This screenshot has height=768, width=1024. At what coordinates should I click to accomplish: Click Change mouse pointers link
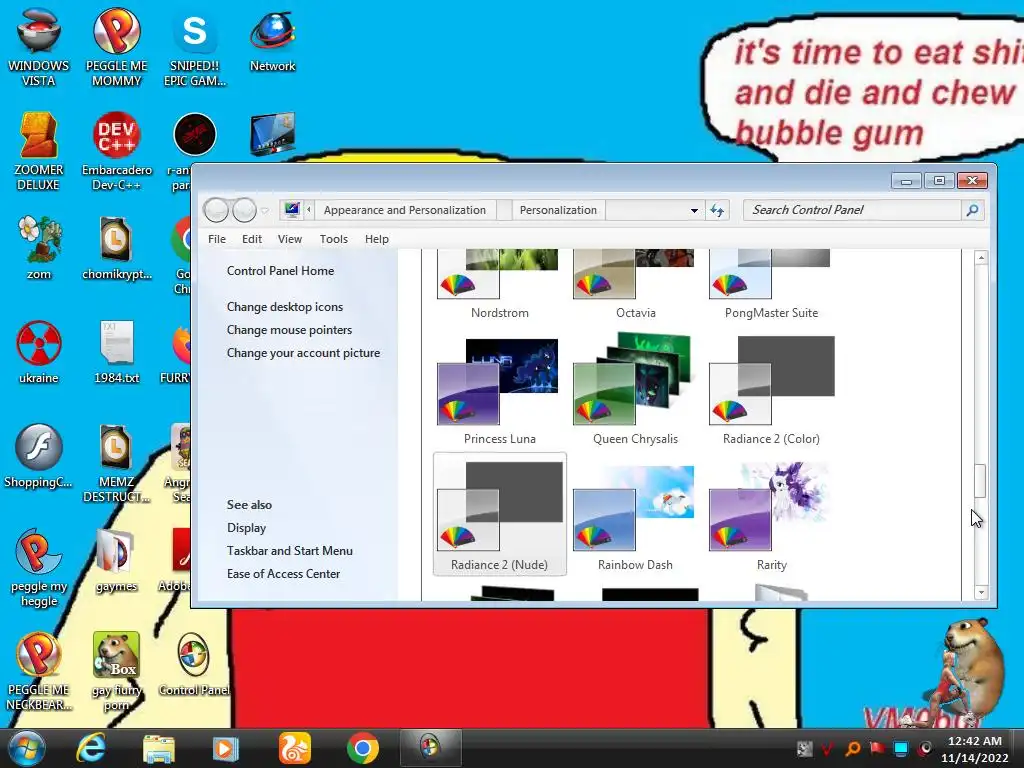click(289, 330)
